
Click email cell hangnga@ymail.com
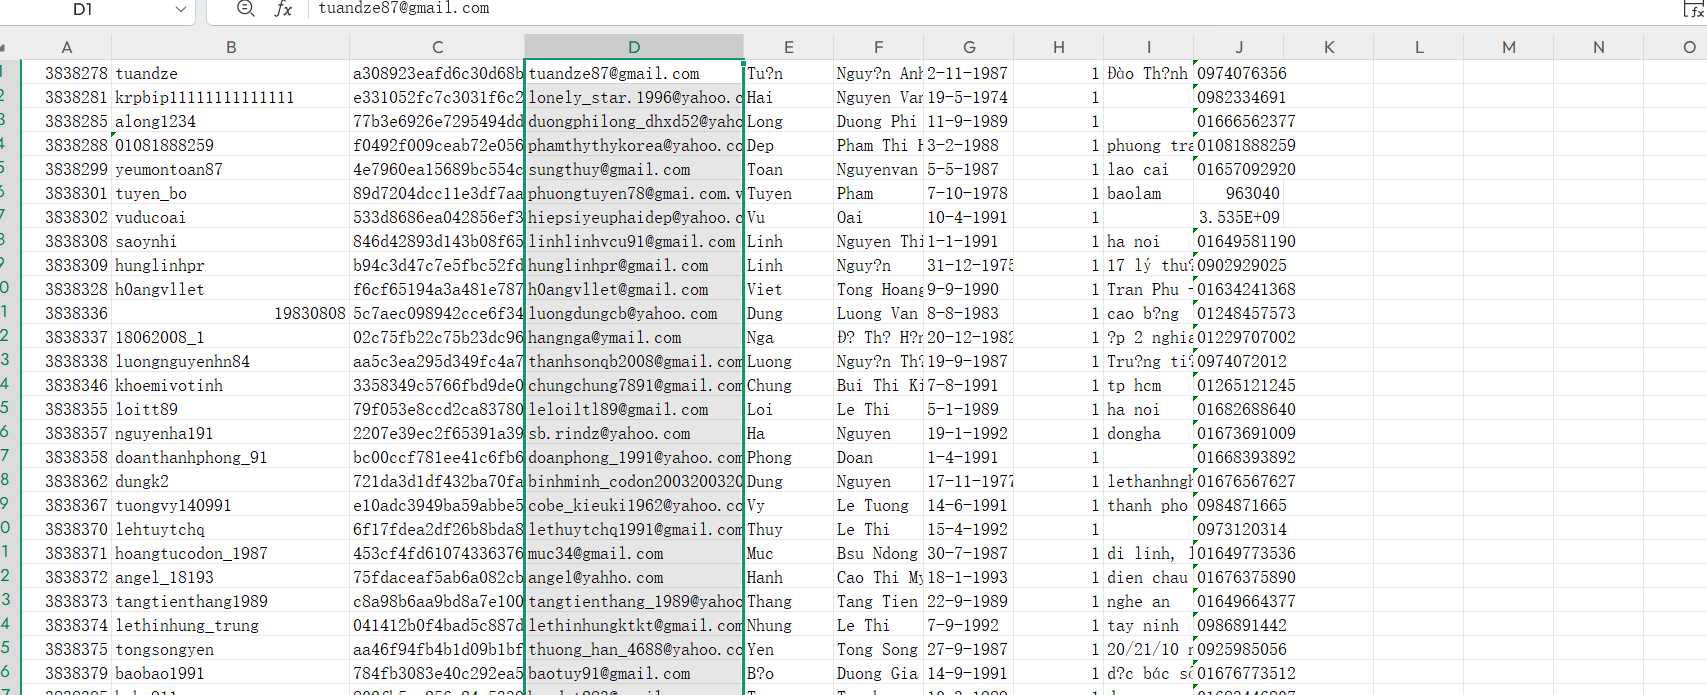point(634,337)
